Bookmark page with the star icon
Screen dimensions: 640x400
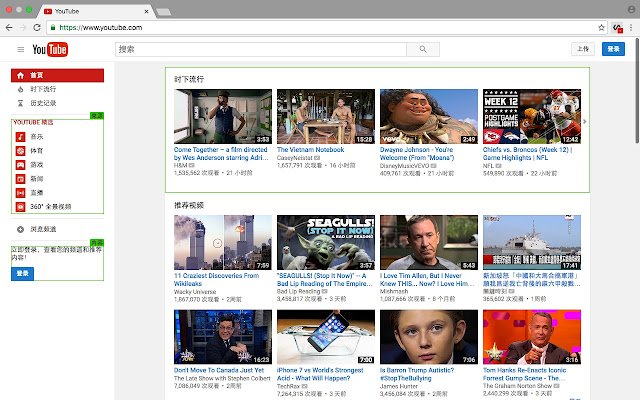(601, 28)
